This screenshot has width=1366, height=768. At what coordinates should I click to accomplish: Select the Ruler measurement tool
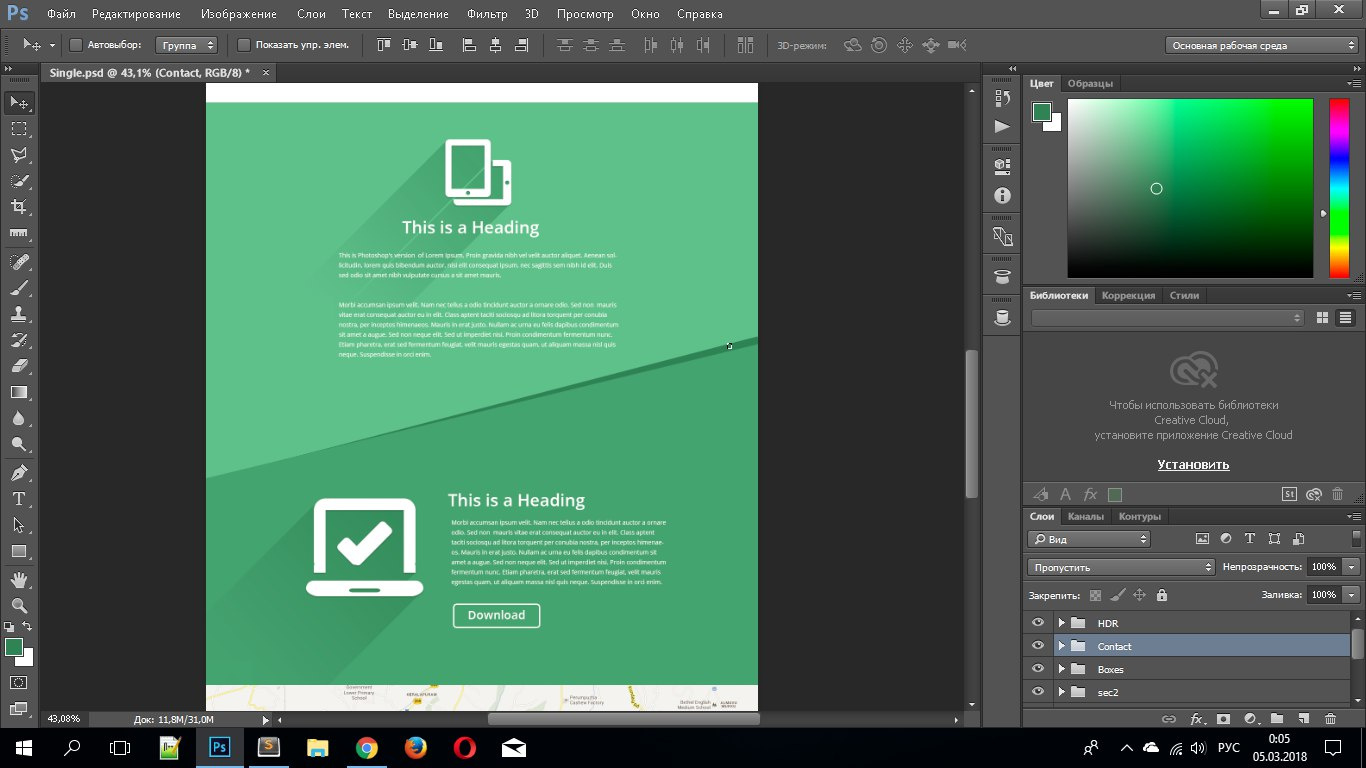[x=19, y=233]
